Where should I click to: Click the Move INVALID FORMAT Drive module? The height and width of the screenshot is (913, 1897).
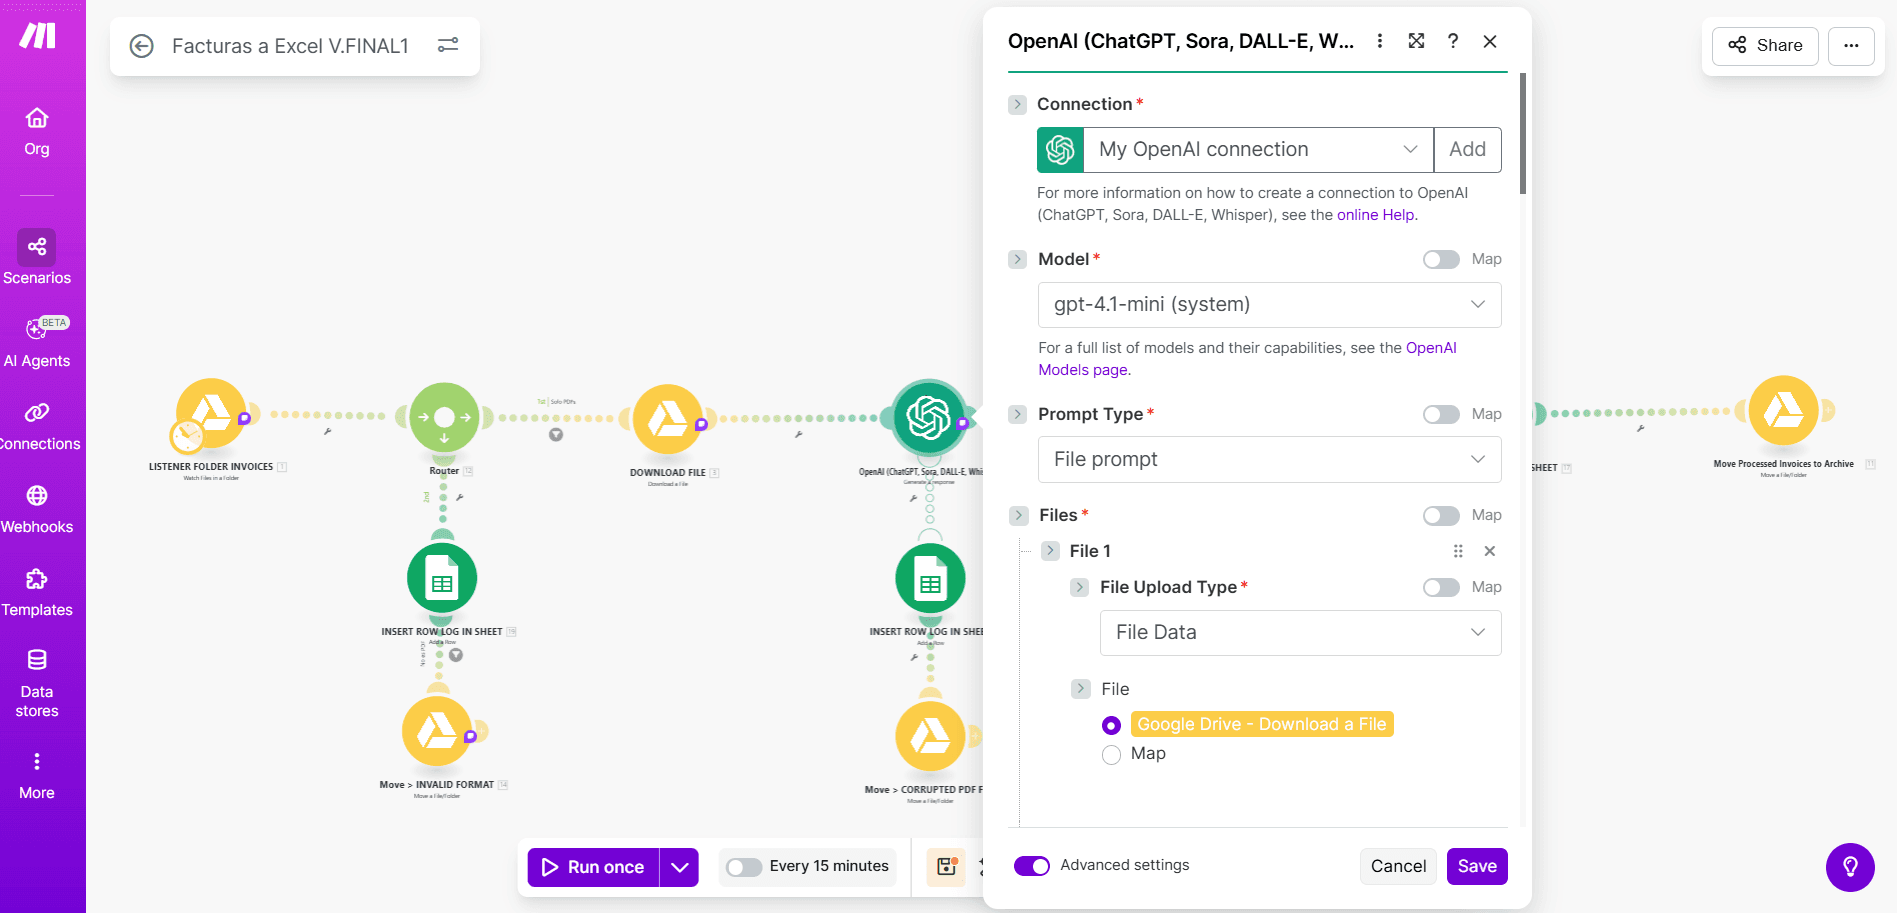pos(437,731)
